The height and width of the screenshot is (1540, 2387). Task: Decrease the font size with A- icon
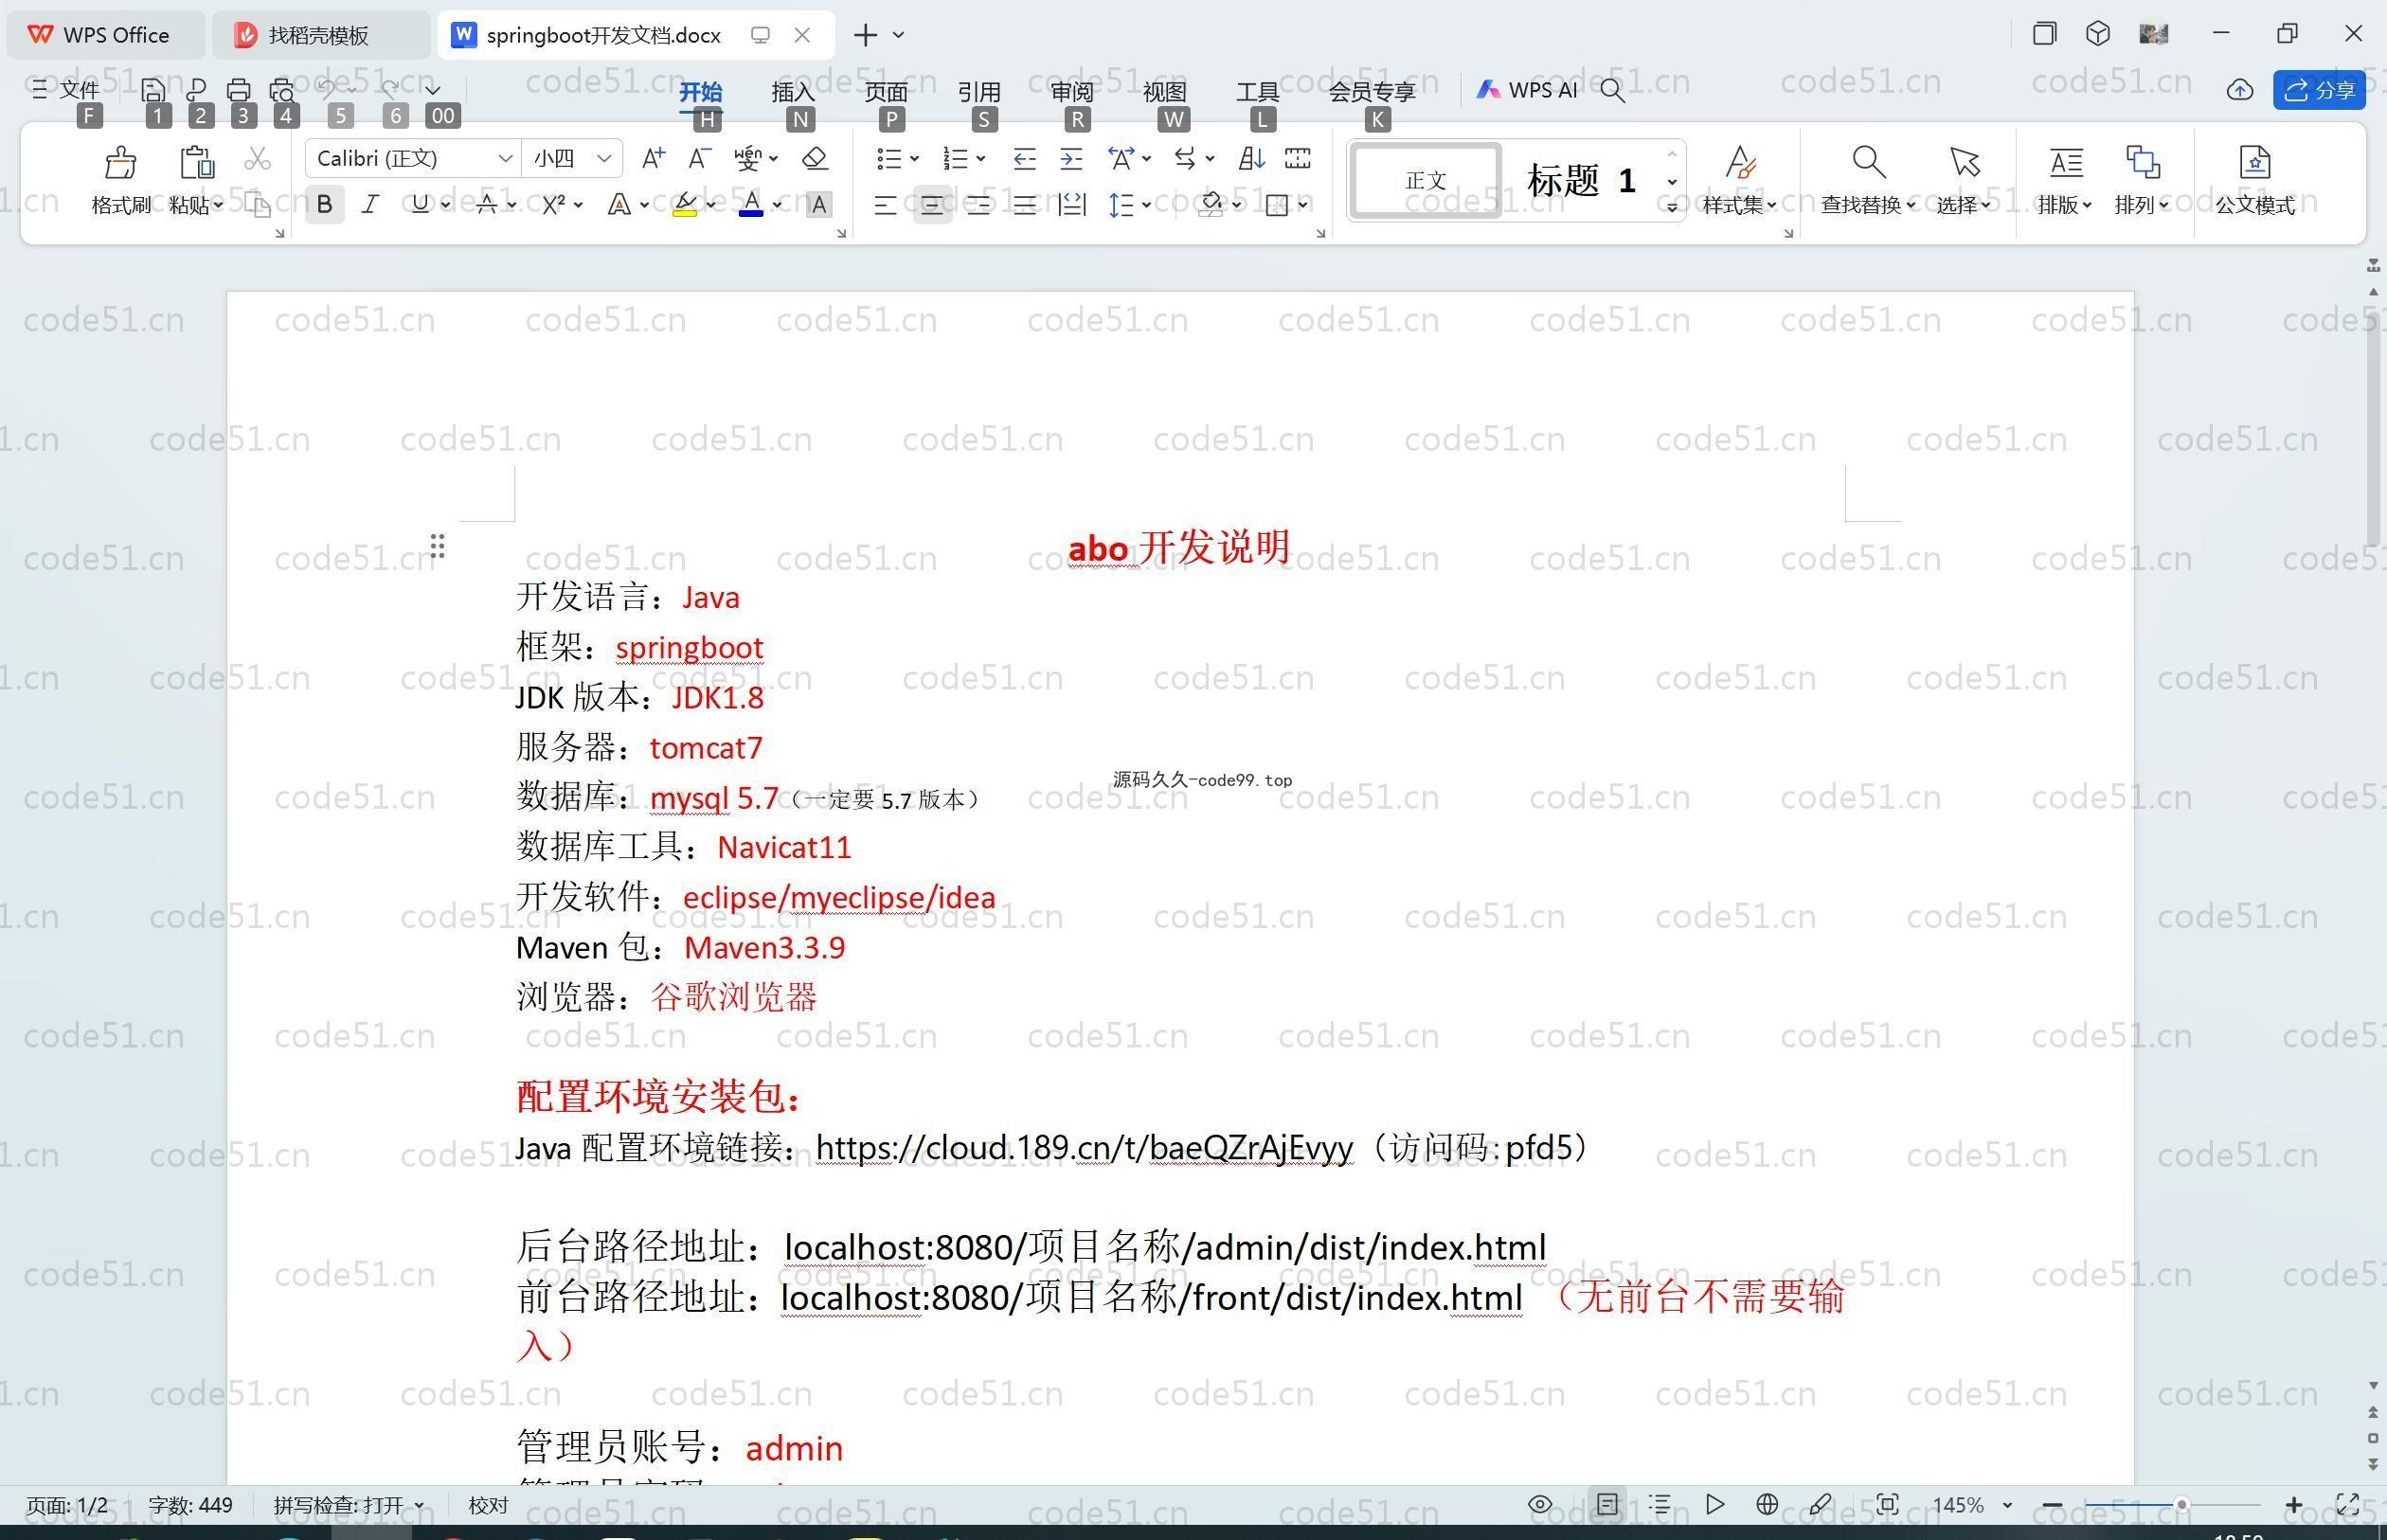[x=700, y=158]
